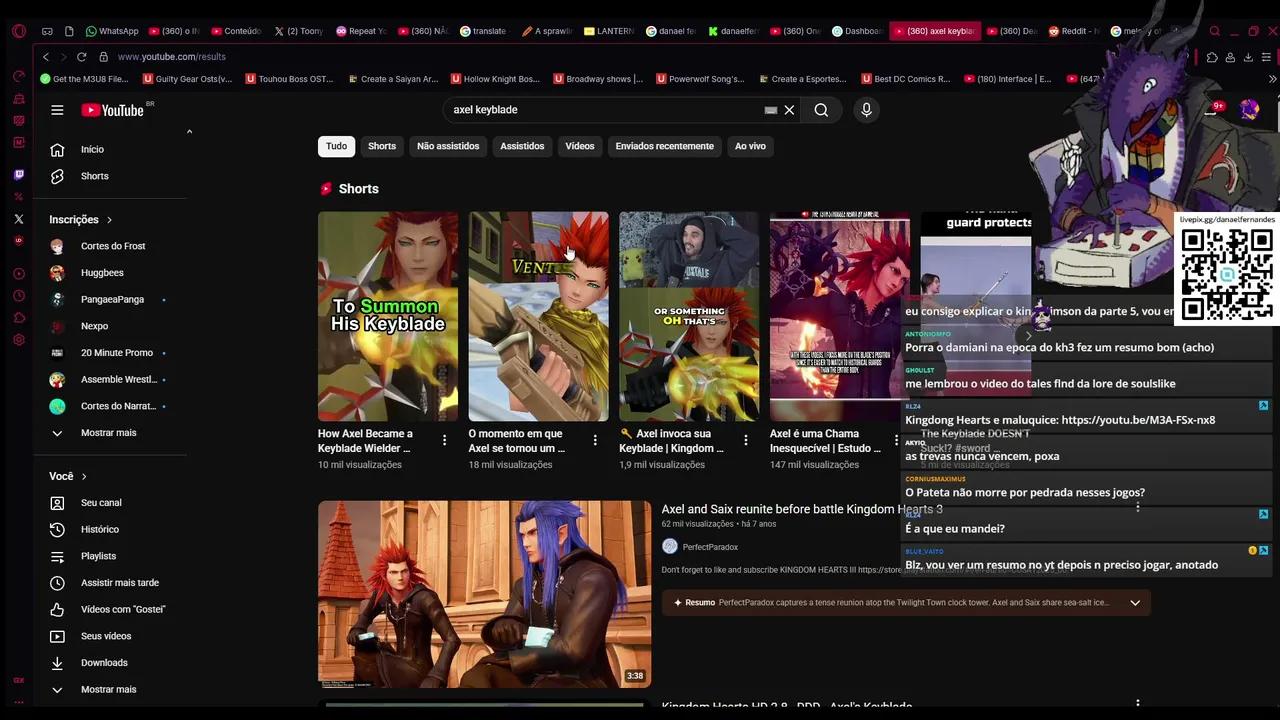Open browser extensions puzzle icon
The height and width of the screenshot is (720, 1280).
pos(1212,57)
